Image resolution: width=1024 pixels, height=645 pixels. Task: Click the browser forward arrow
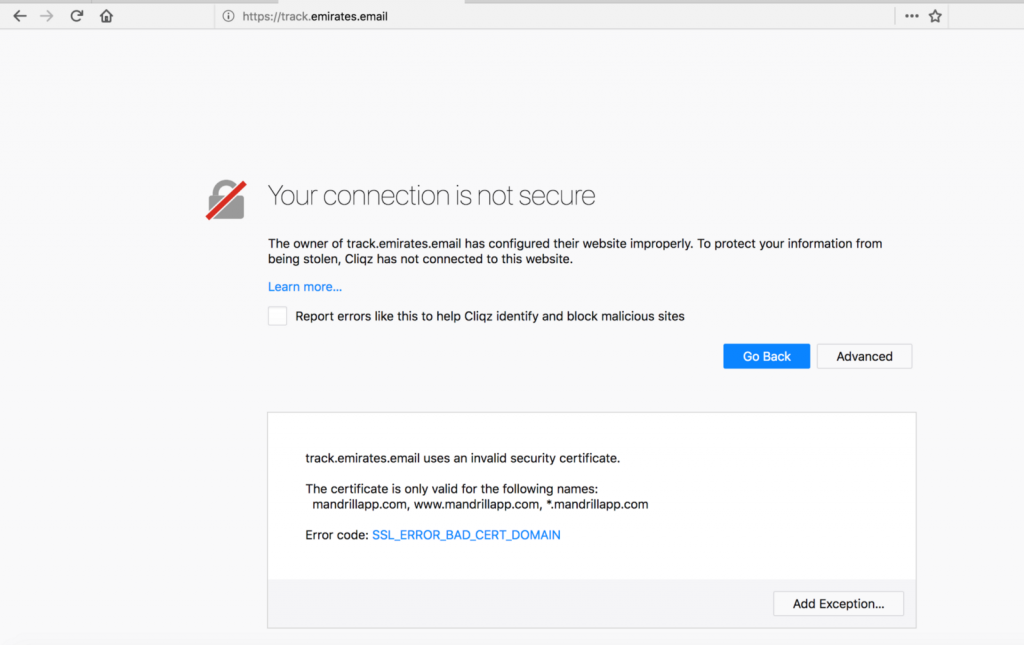point(46,16)
